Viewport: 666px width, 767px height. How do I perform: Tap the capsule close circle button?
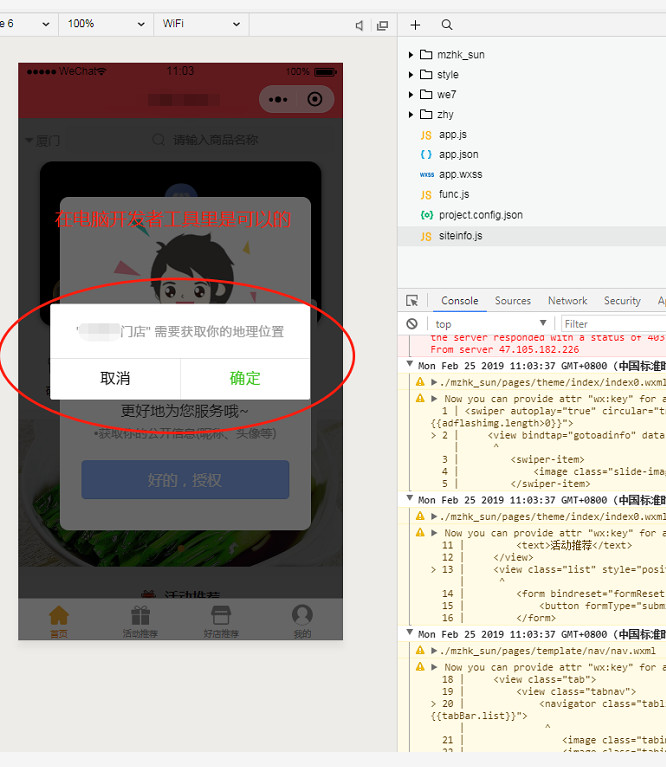point(315,99)
